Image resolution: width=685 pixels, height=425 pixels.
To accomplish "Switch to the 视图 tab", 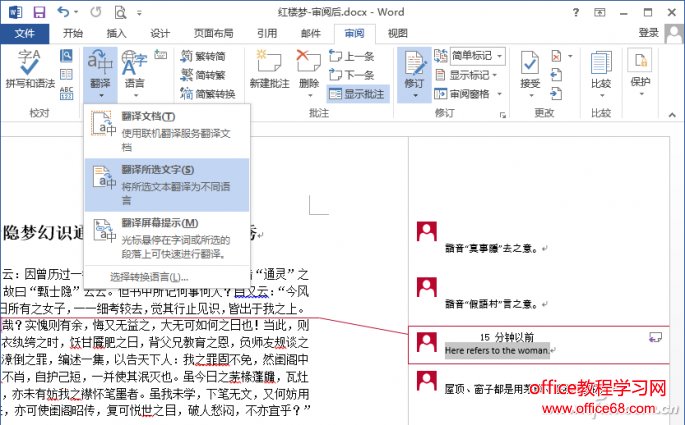I will tap(398, 33).
